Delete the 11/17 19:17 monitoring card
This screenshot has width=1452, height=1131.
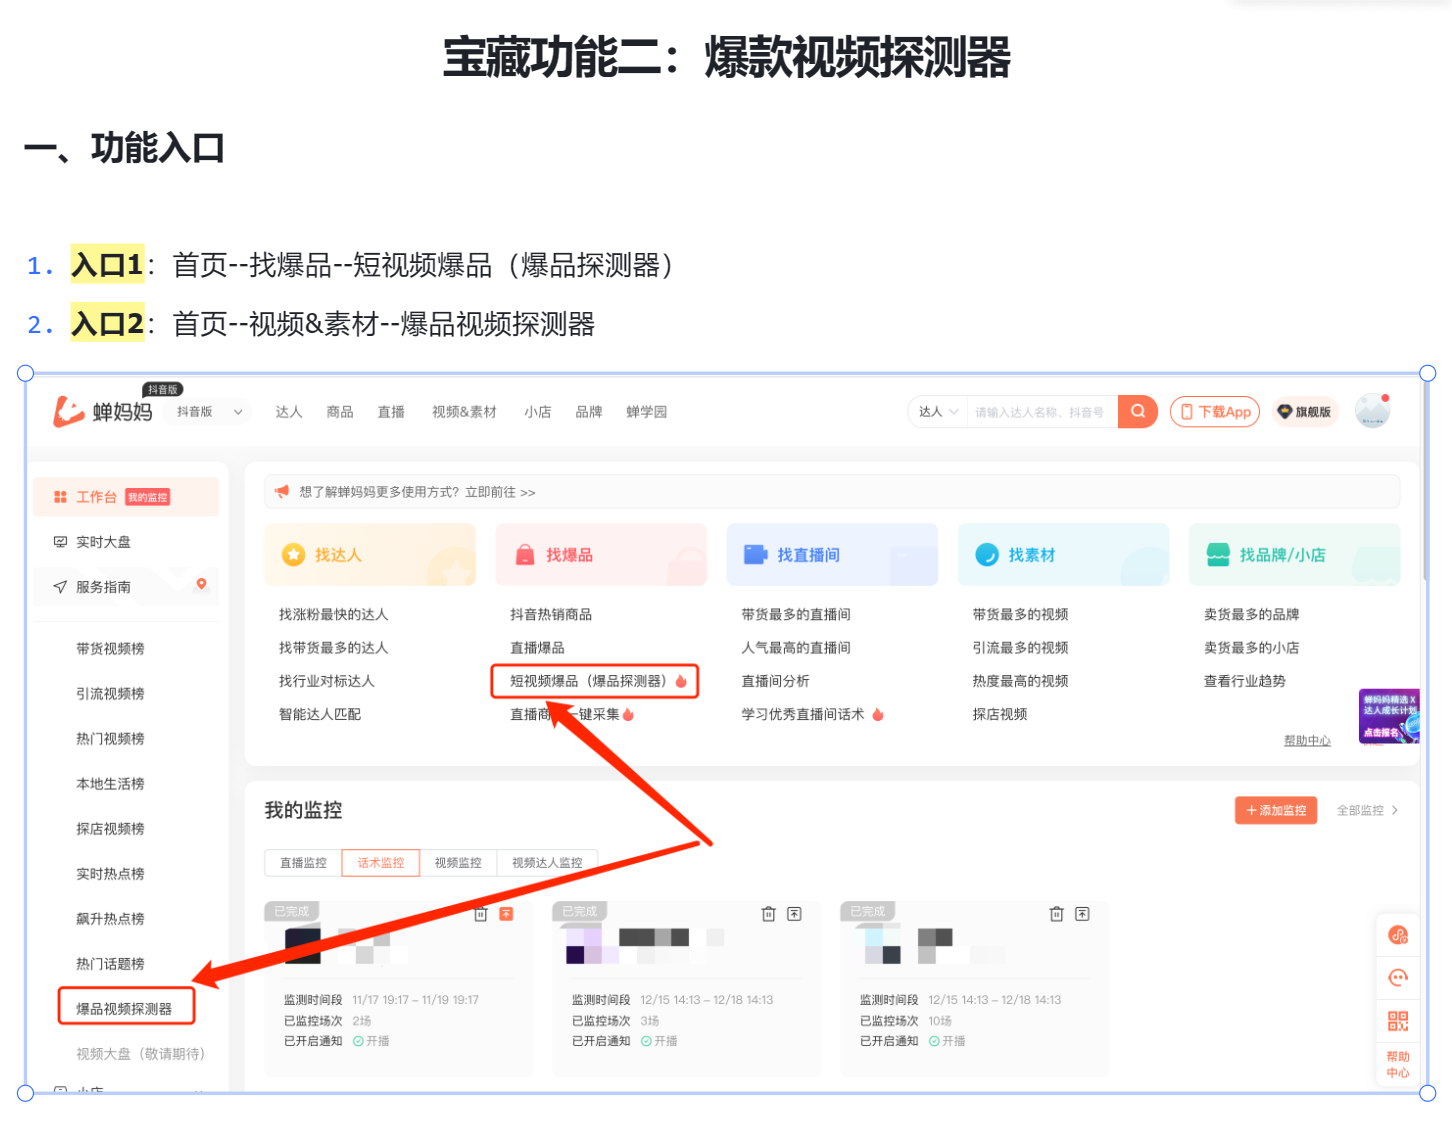(x=481, y=914)
